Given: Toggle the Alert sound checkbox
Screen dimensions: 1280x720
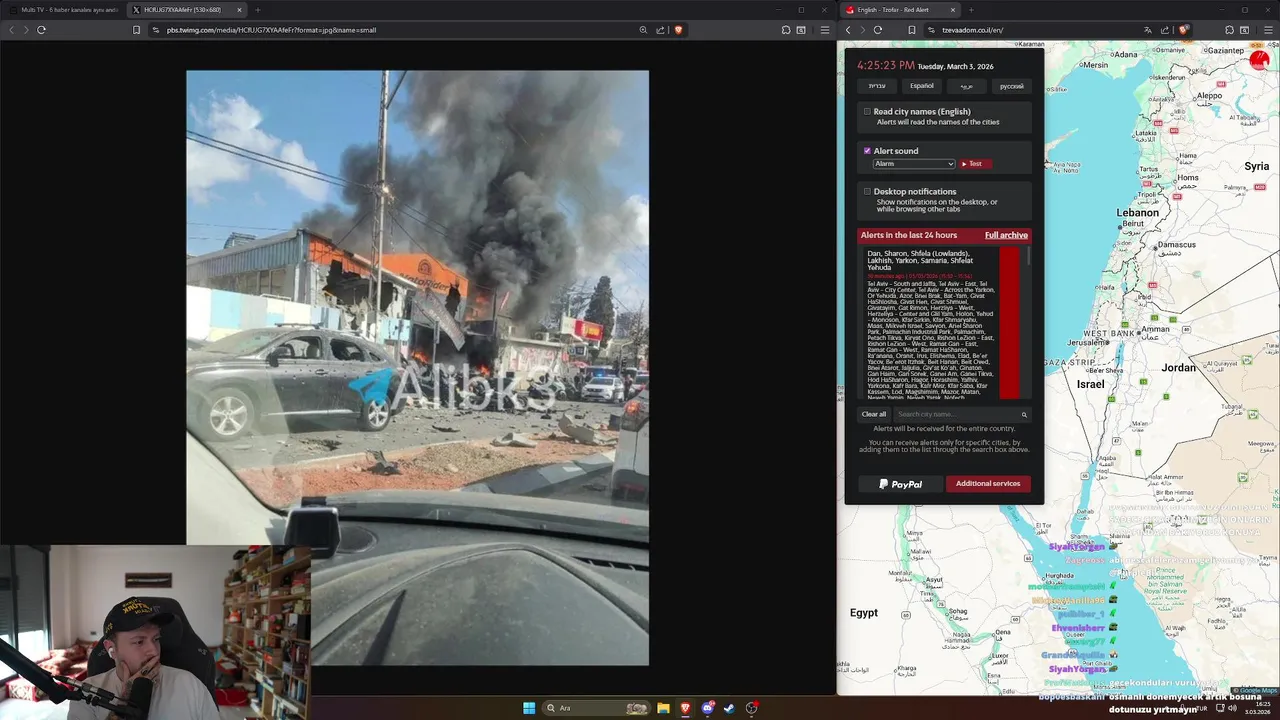Looking at the screenshot, I should pos(867,151).
